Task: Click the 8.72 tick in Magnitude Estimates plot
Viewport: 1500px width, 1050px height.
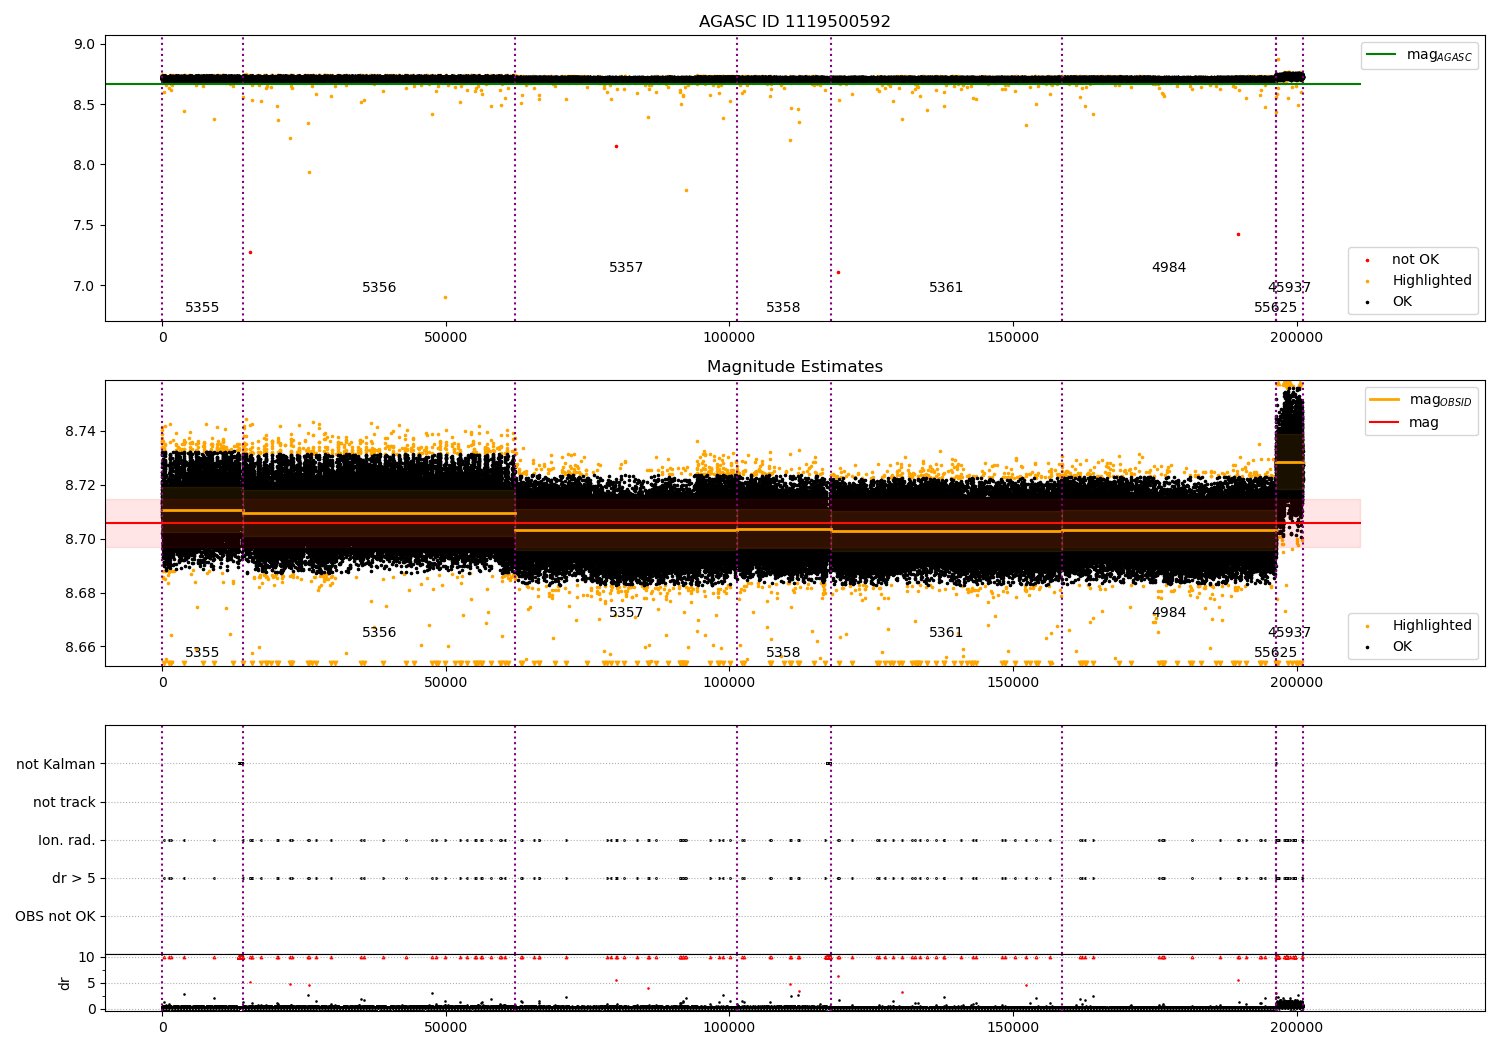Action: coord(80,485)
